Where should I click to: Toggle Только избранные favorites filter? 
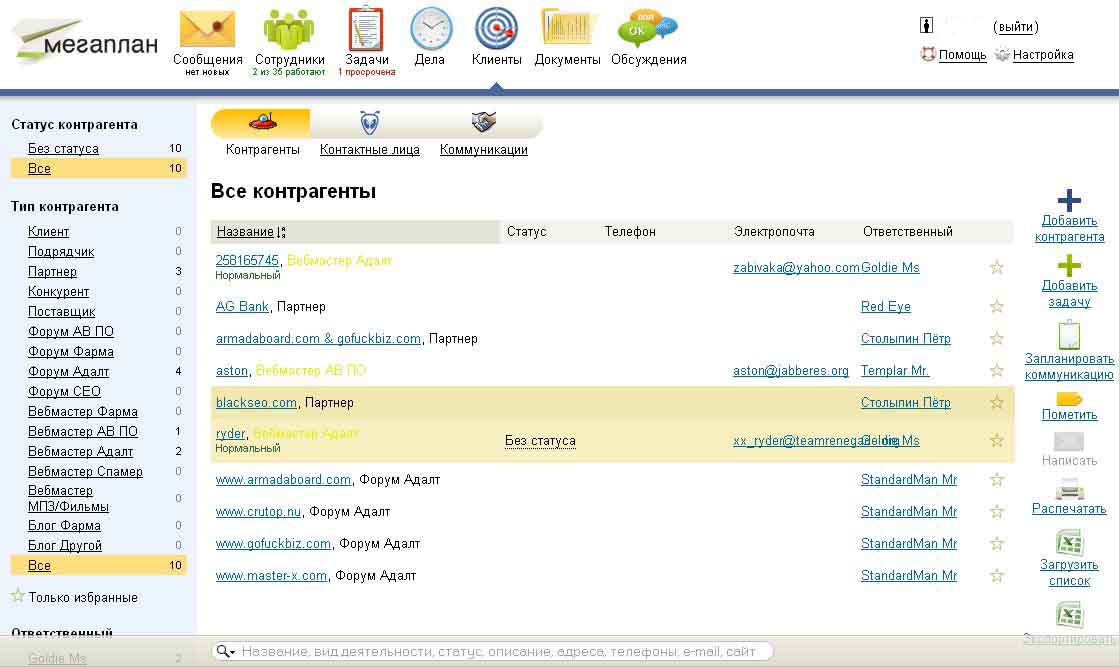click(75, 597)
